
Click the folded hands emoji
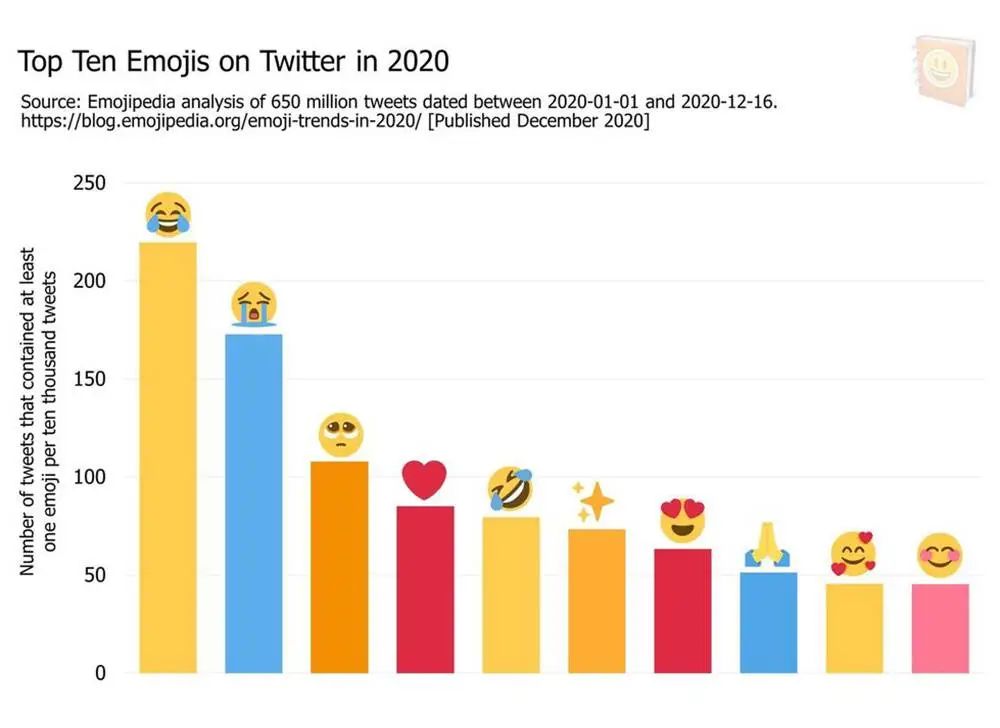tap(768, 547)
